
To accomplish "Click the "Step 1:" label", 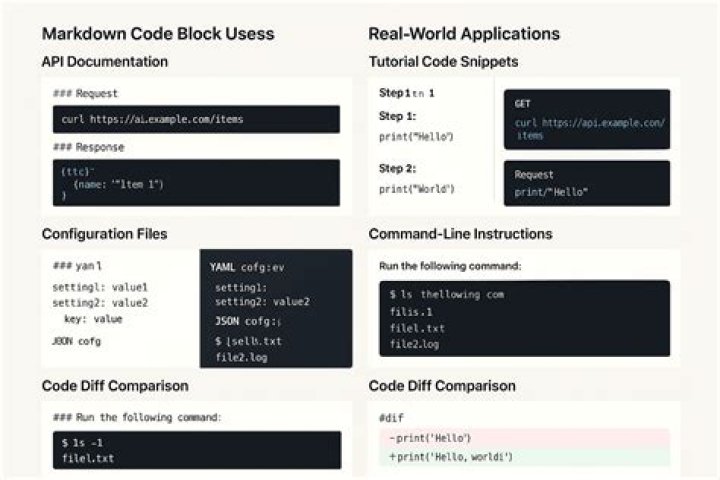I will 398,116.
